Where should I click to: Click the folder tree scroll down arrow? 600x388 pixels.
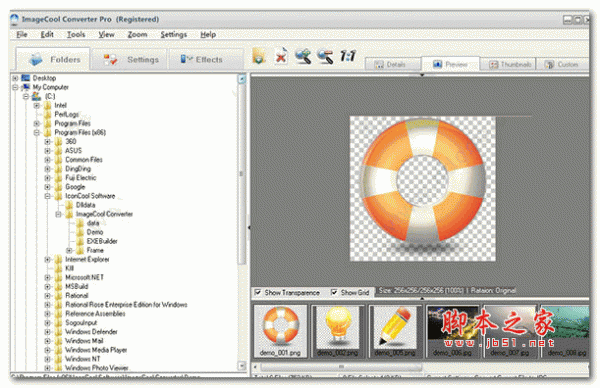point(242,366)
